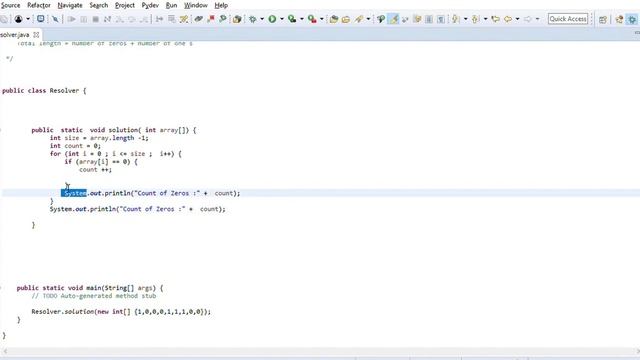Open dropdown arrow beside Coverage icon
This screenshot has width=640, height=360.
(x=302, y=19)
